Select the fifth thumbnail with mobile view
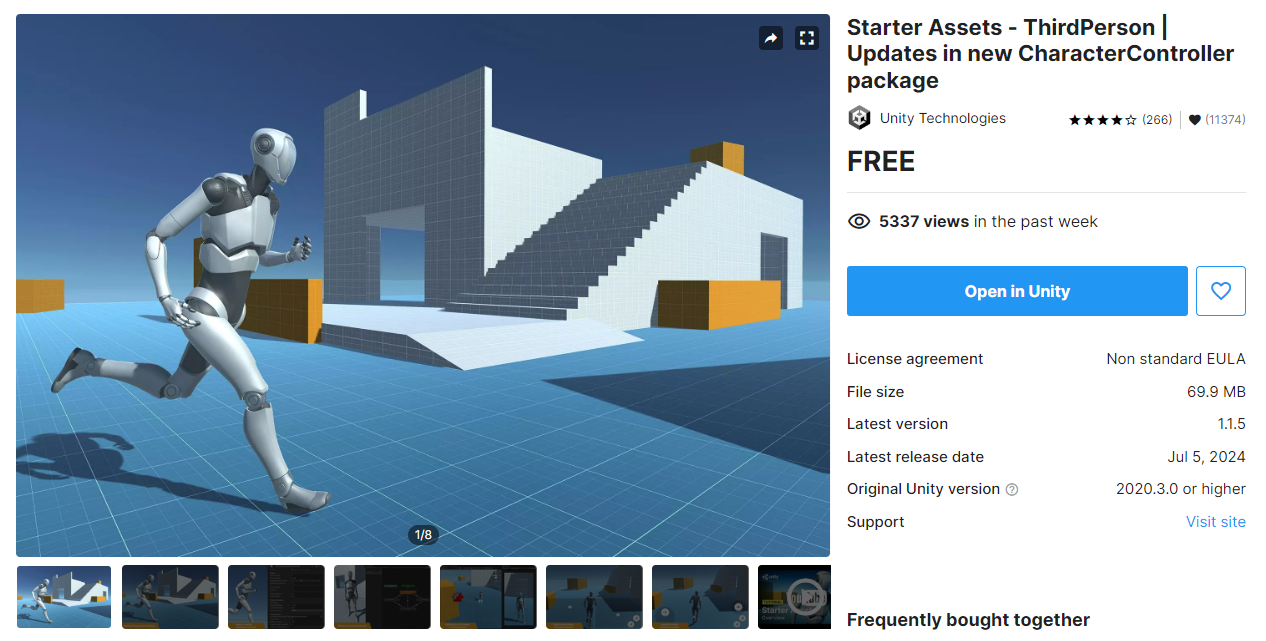Image resolution: width=1266 pixels, height=641 pixels. 488,597
